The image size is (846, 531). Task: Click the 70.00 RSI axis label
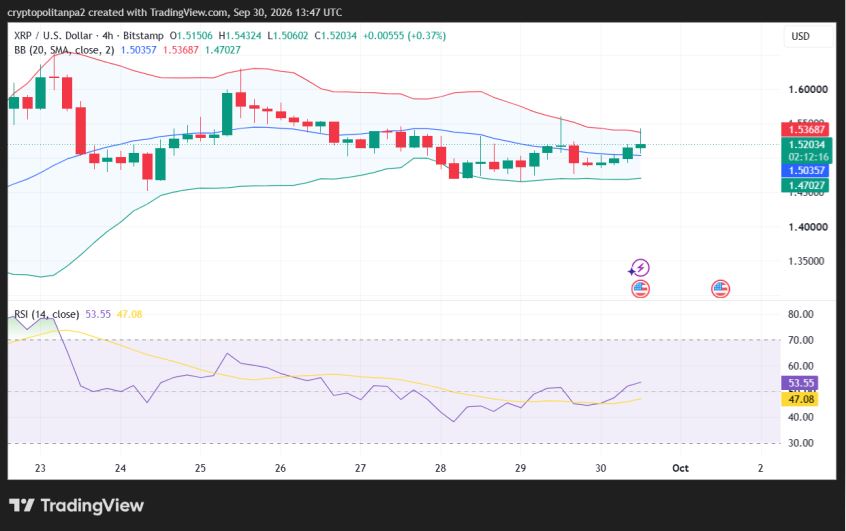tap(801, 340)
